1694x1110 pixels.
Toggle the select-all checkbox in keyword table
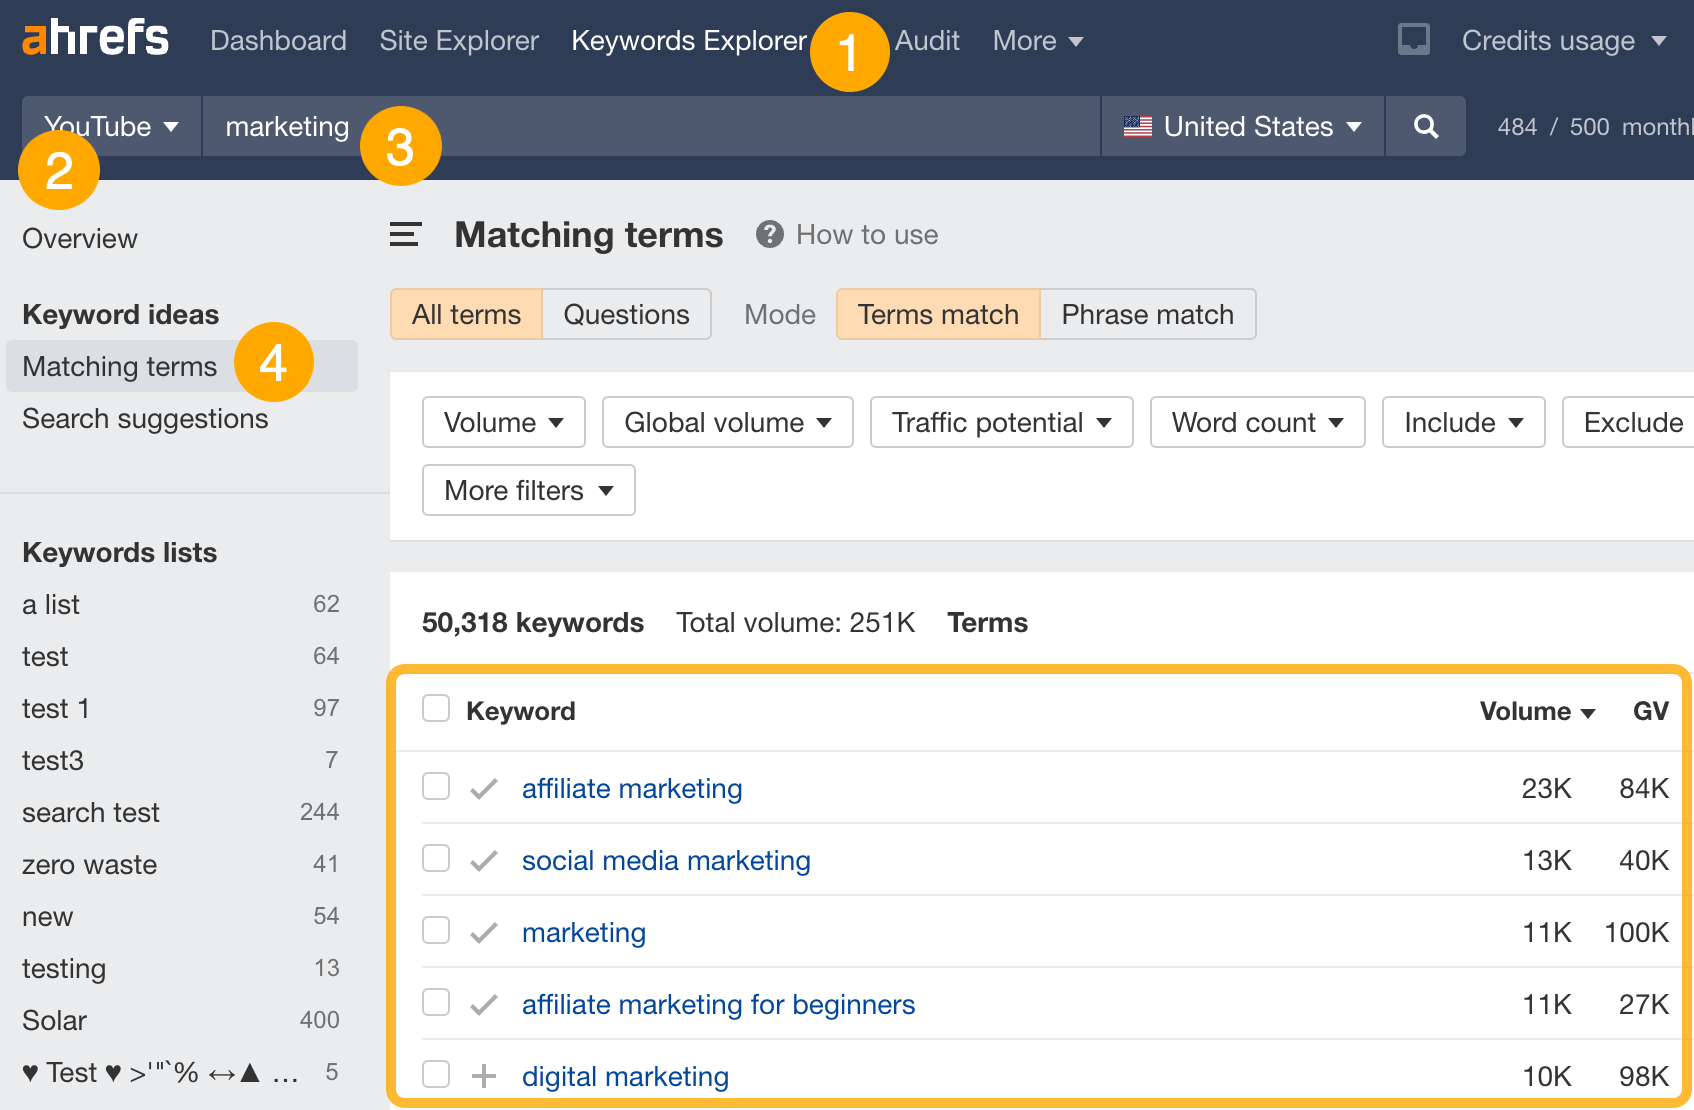(x=436, y=707)
